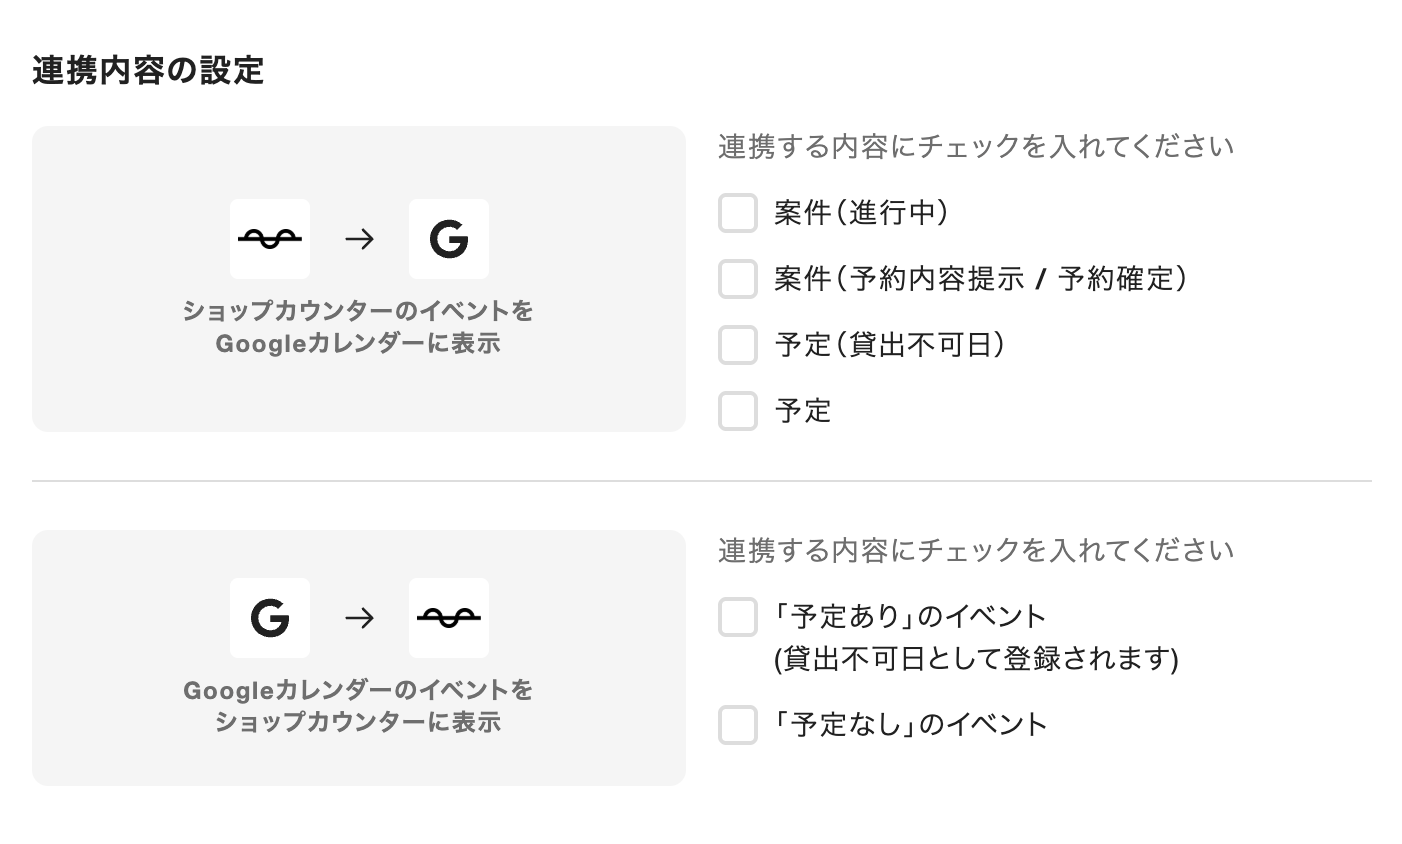The width and height of the screenshot is (1402, 844).
Task: Click the arrow icon in the top sync panel
Action: pyautogui.click(x=359, y=239)
